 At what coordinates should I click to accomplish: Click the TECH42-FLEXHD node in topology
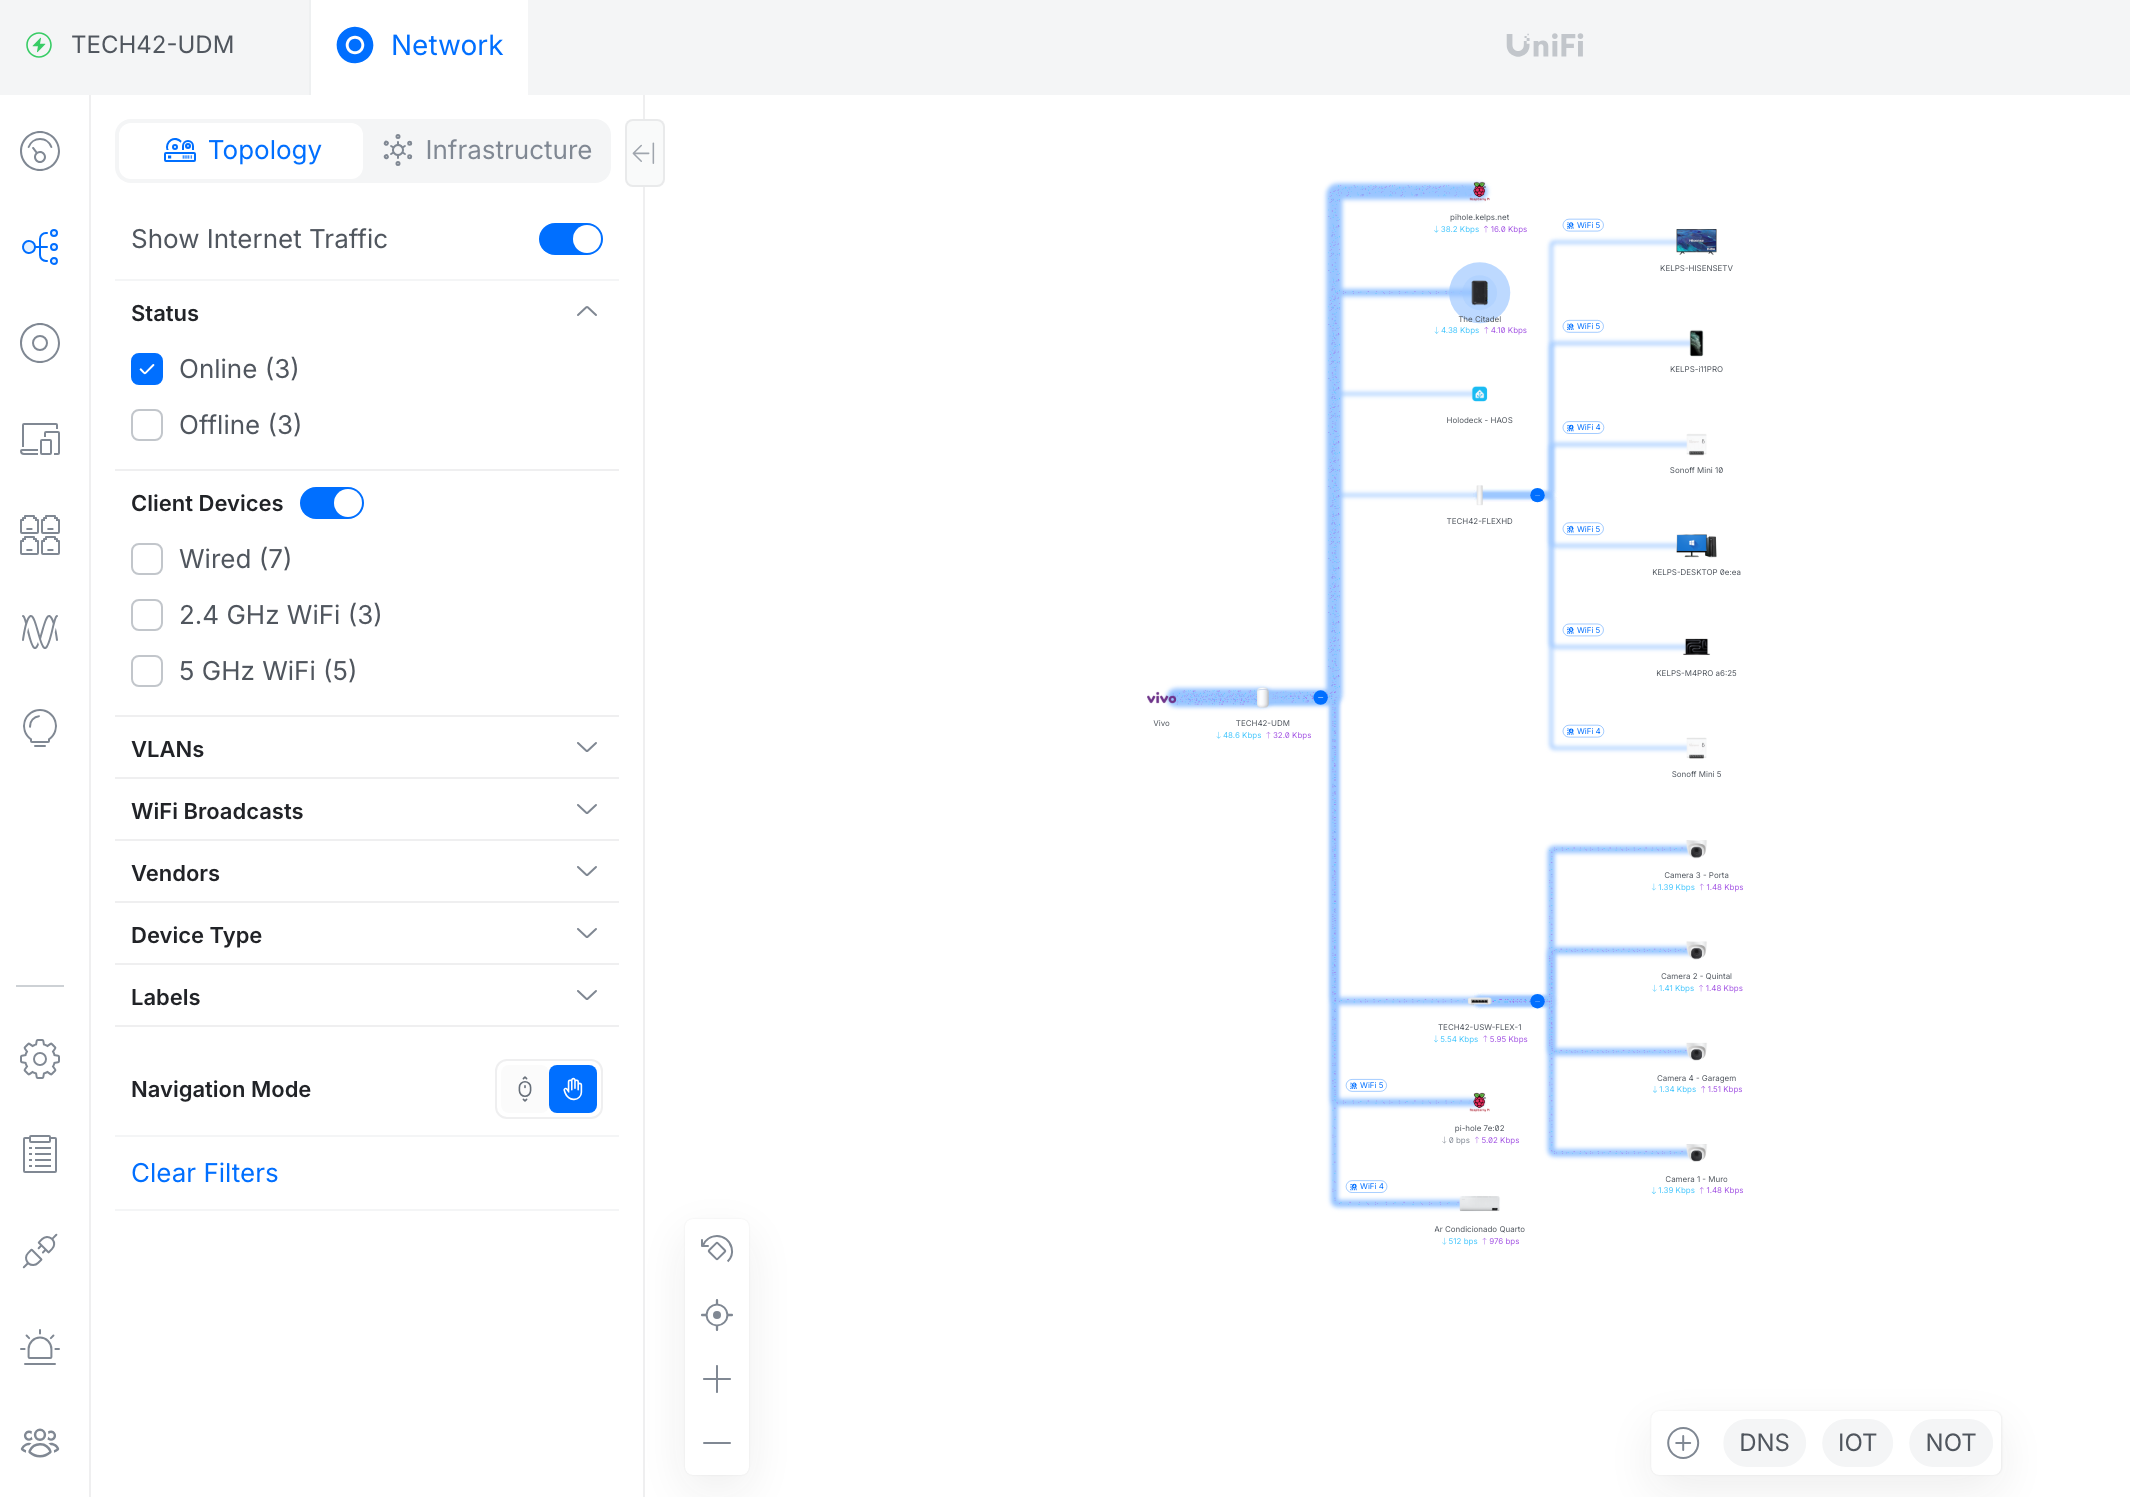[x=1479, y=496]
